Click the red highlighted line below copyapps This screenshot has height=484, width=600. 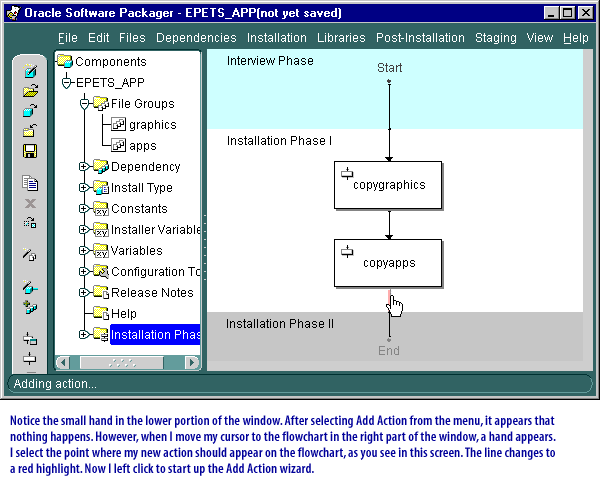pyautogui.click(x=389, y=297)
